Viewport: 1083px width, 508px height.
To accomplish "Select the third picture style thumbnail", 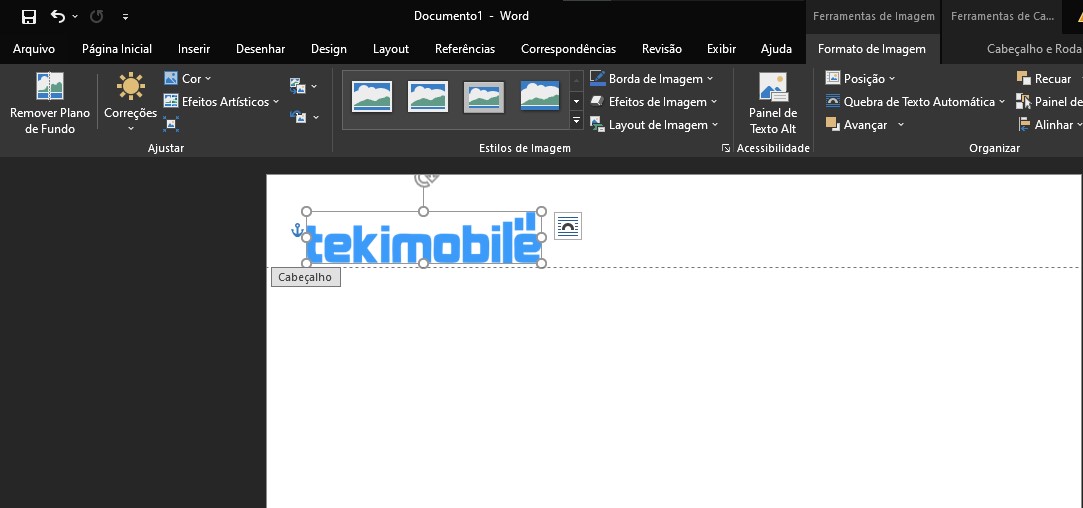I will click(483, 97).
